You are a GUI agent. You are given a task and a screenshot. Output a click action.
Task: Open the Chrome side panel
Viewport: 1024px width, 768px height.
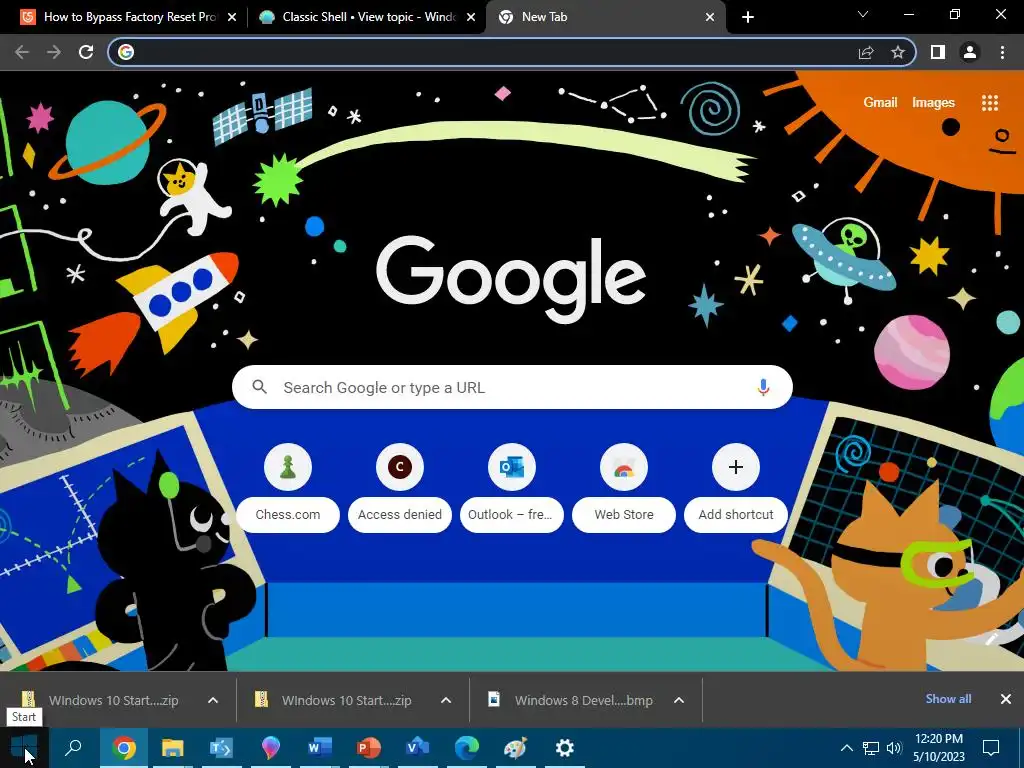(938, 52)
